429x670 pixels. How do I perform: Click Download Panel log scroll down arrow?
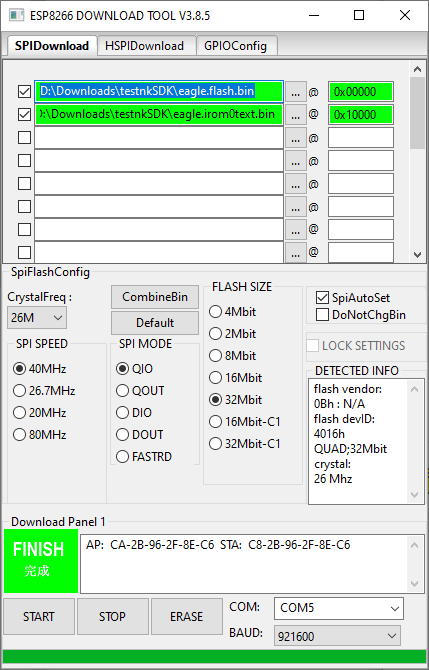(x=414, y=584)
